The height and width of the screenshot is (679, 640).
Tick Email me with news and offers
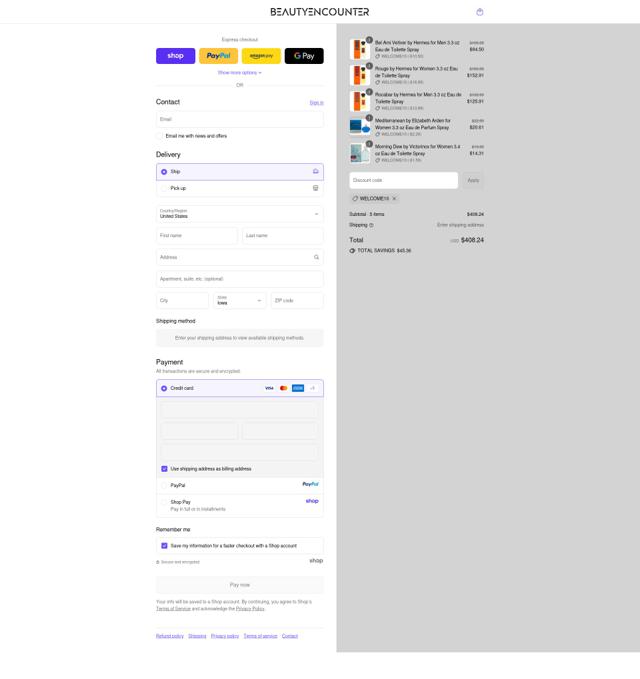click(159, 136)
